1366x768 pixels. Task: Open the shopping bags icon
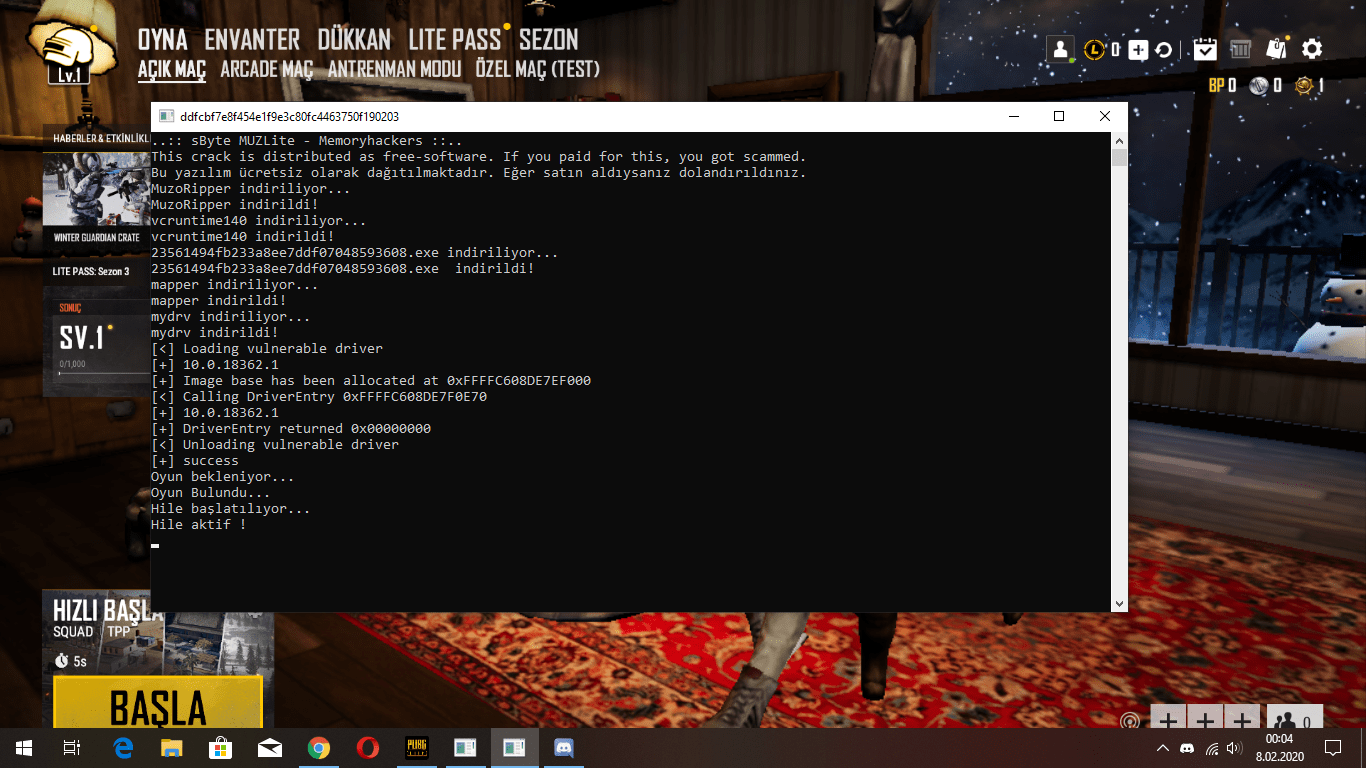[x=1276, y=48]
